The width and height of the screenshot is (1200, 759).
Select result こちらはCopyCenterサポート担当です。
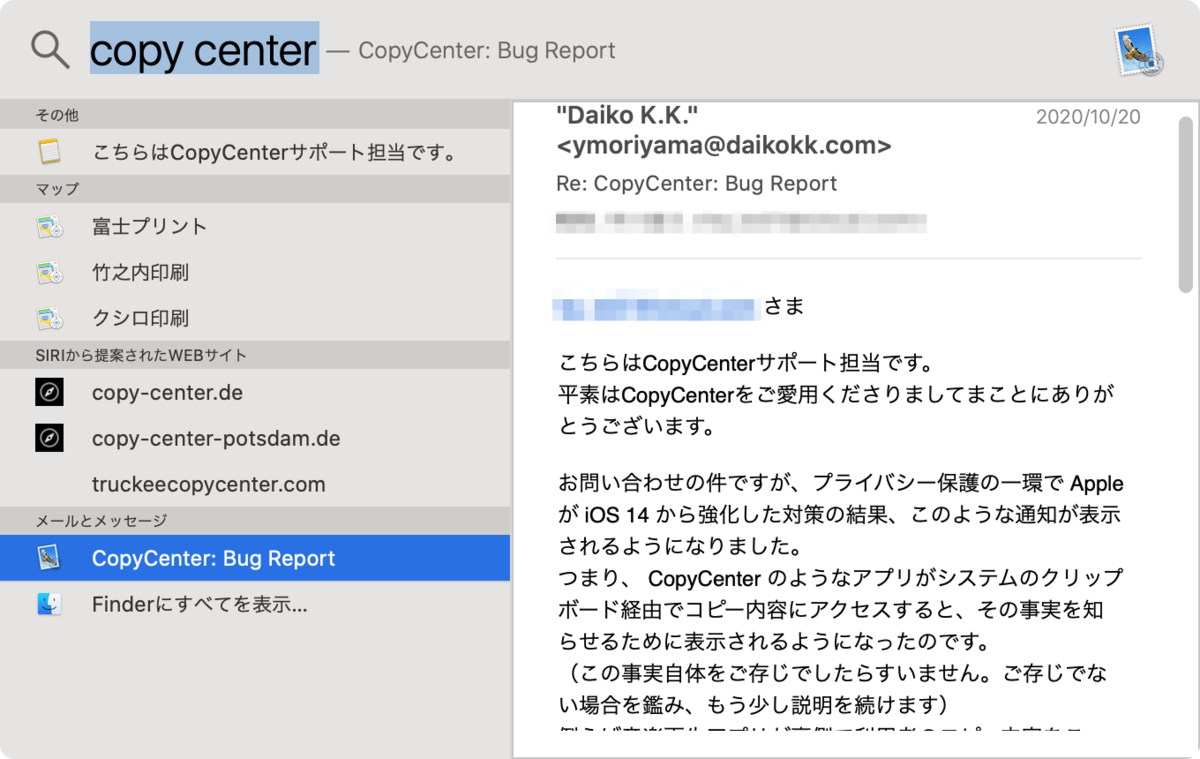point(255,152)
